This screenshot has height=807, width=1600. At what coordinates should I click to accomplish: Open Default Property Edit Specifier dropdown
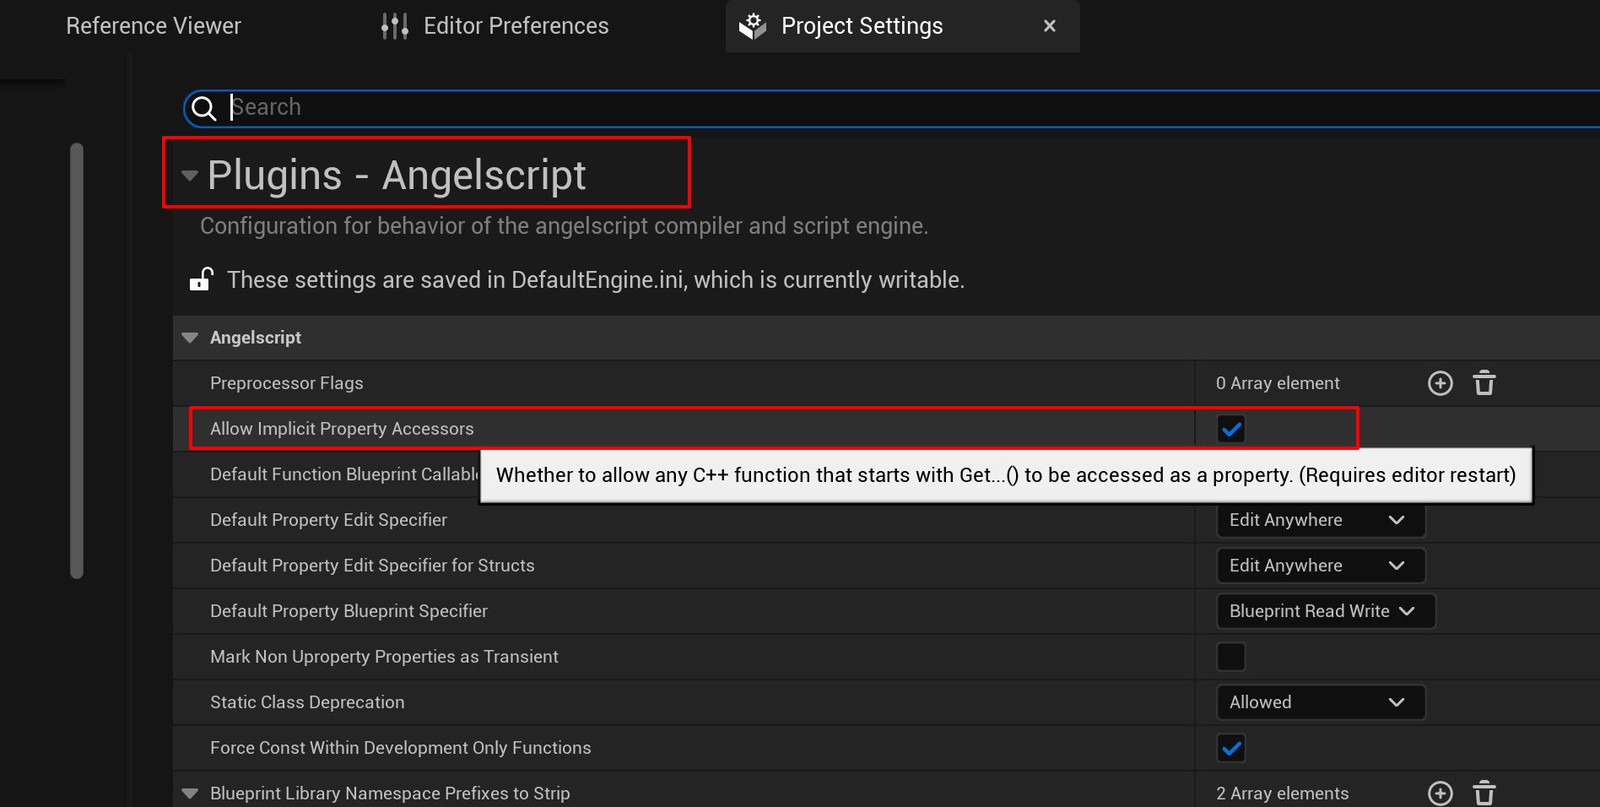(1320, 520)
